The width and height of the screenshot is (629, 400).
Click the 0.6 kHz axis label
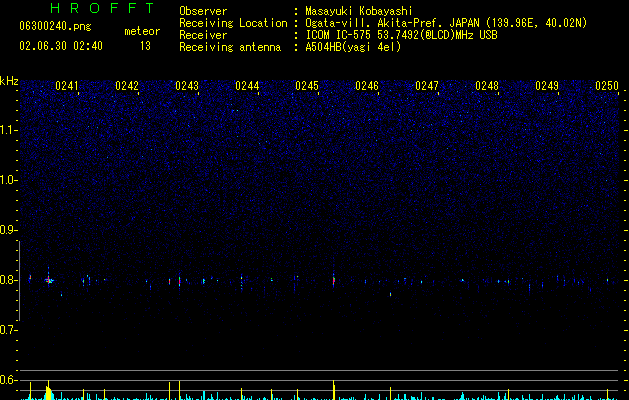pyautogui.click(x=8, y=380)
